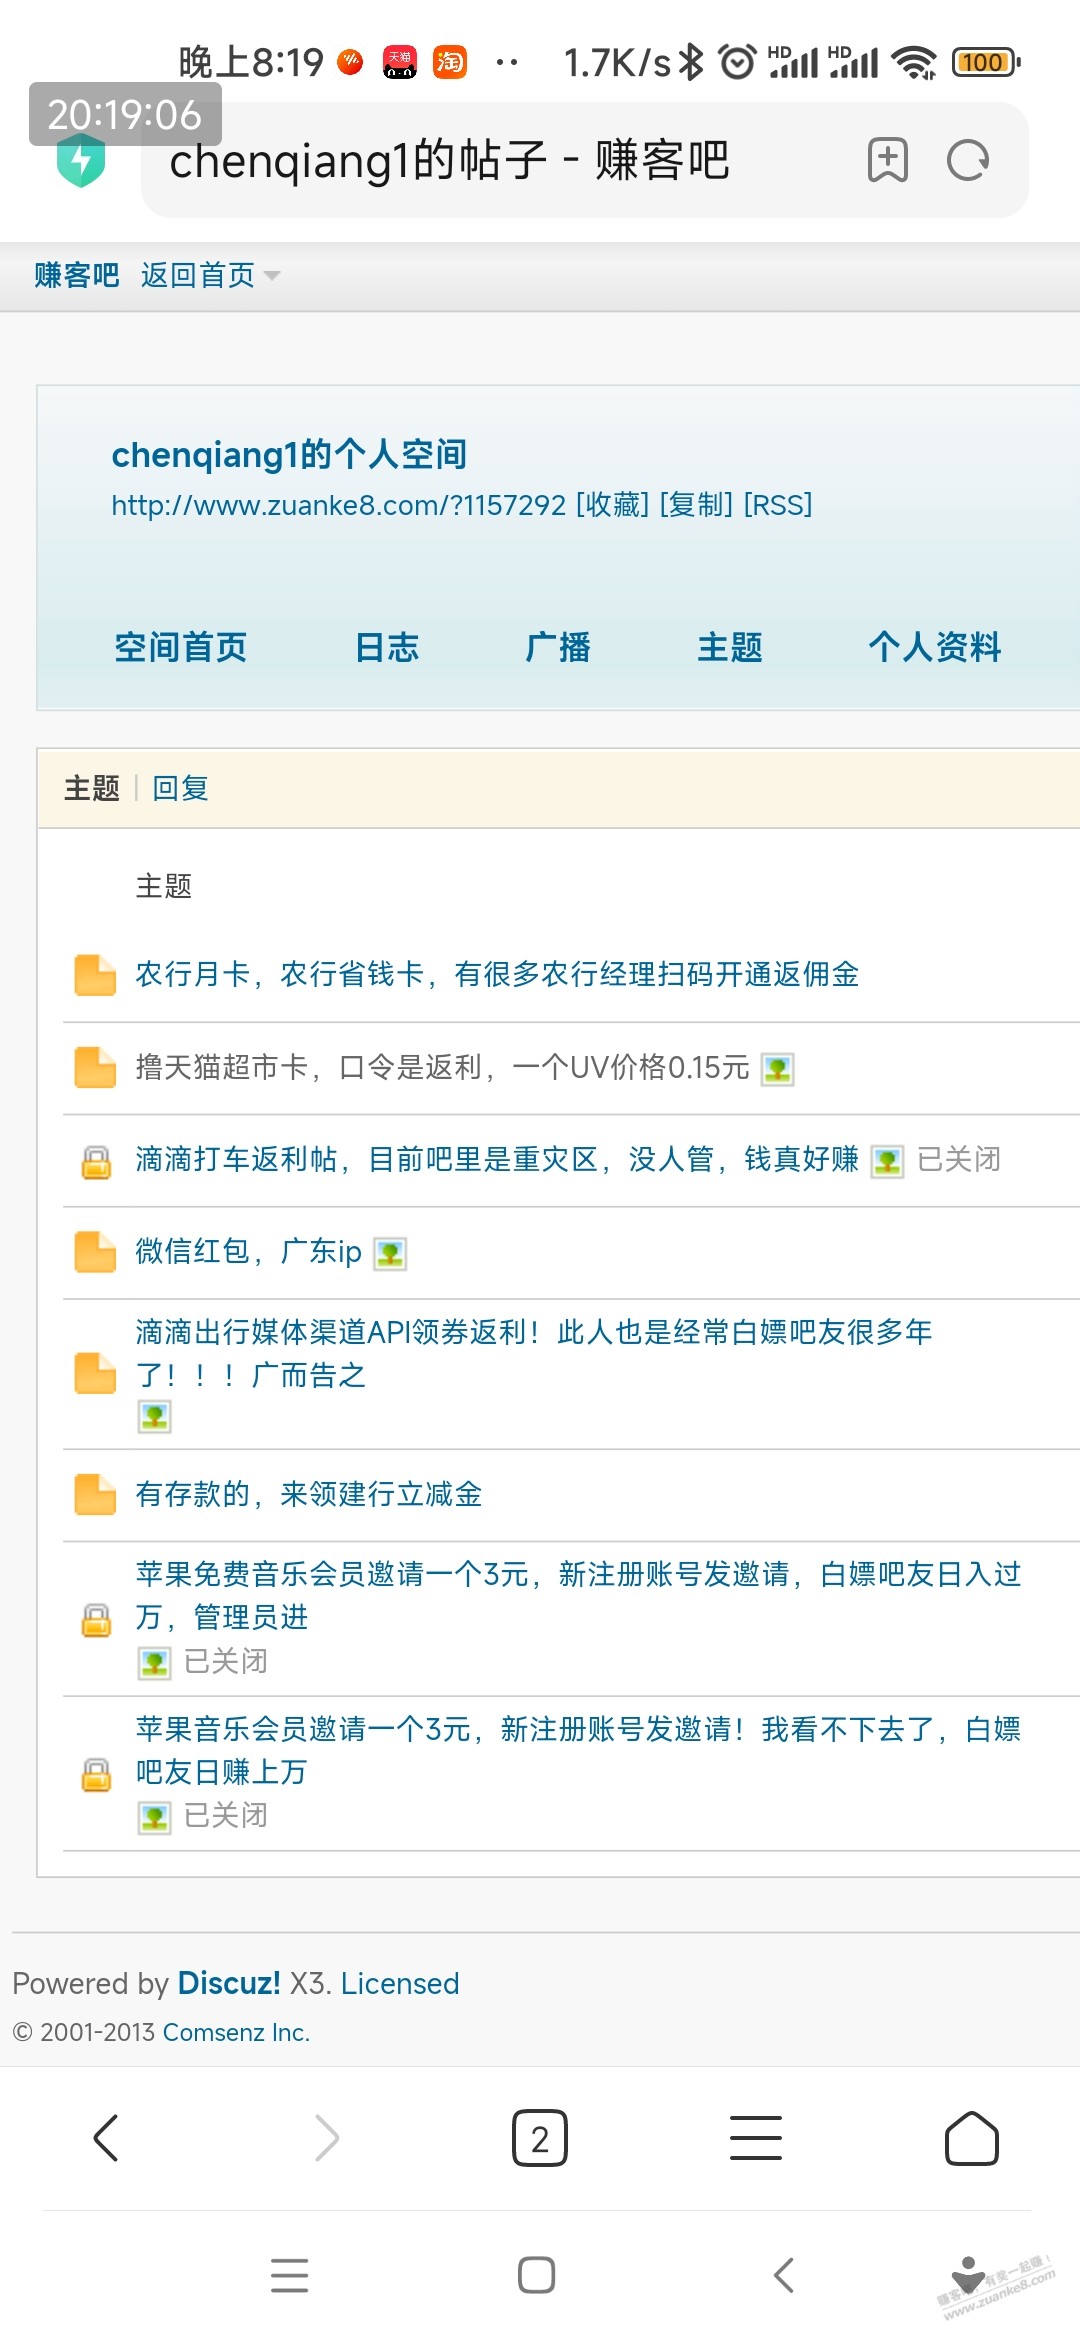Open thread 有存款的，来领建行立减金
The image size is (1080, 2340).
[x=309, y=1494]
